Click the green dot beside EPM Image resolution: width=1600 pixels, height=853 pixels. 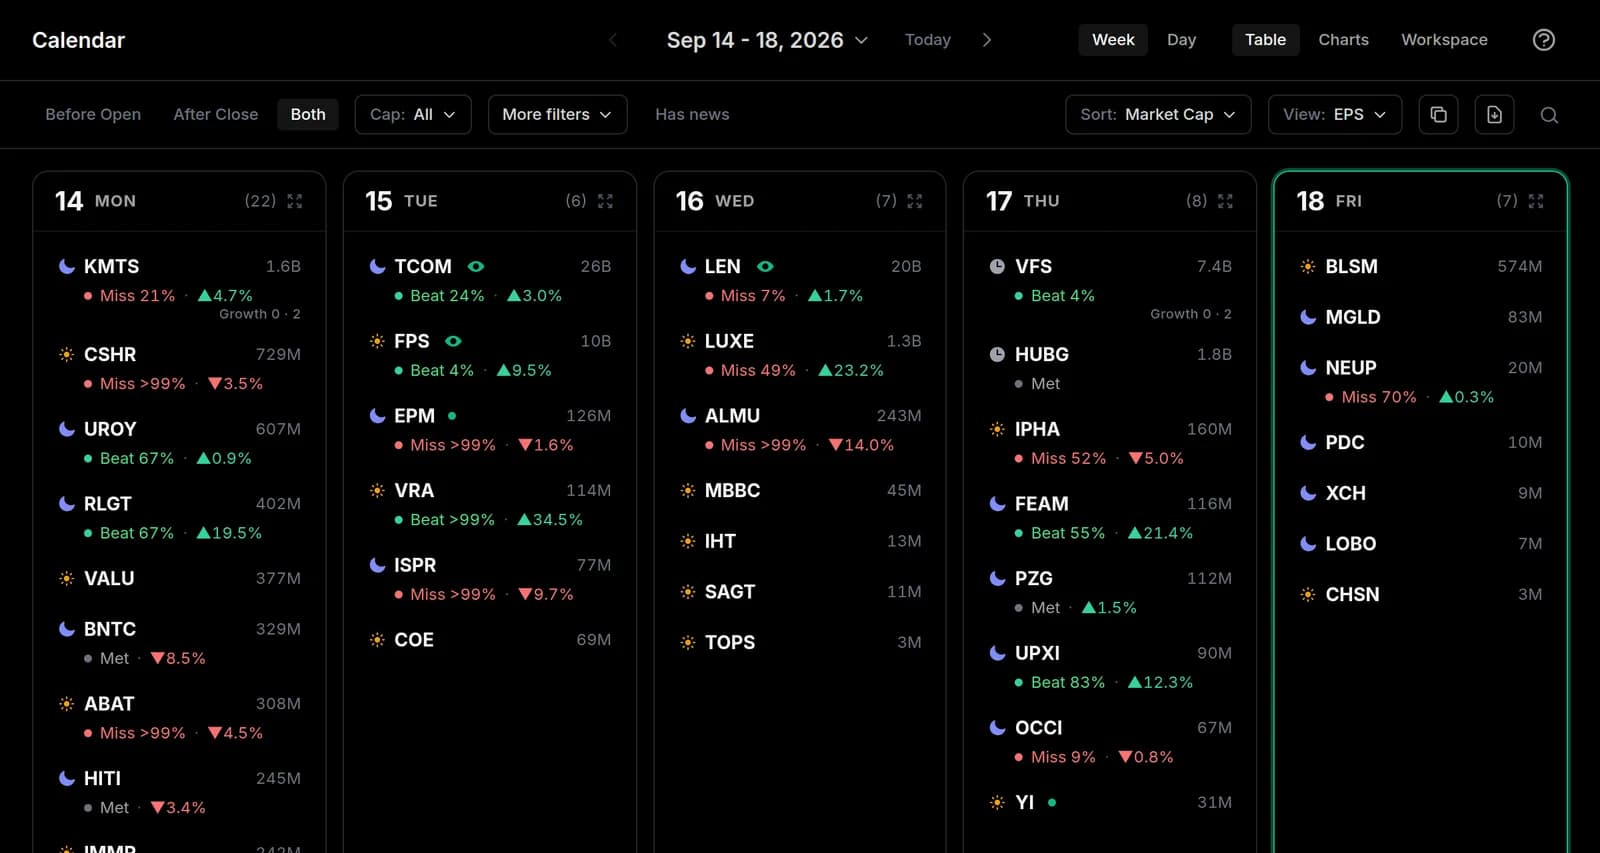coord(452,415)
